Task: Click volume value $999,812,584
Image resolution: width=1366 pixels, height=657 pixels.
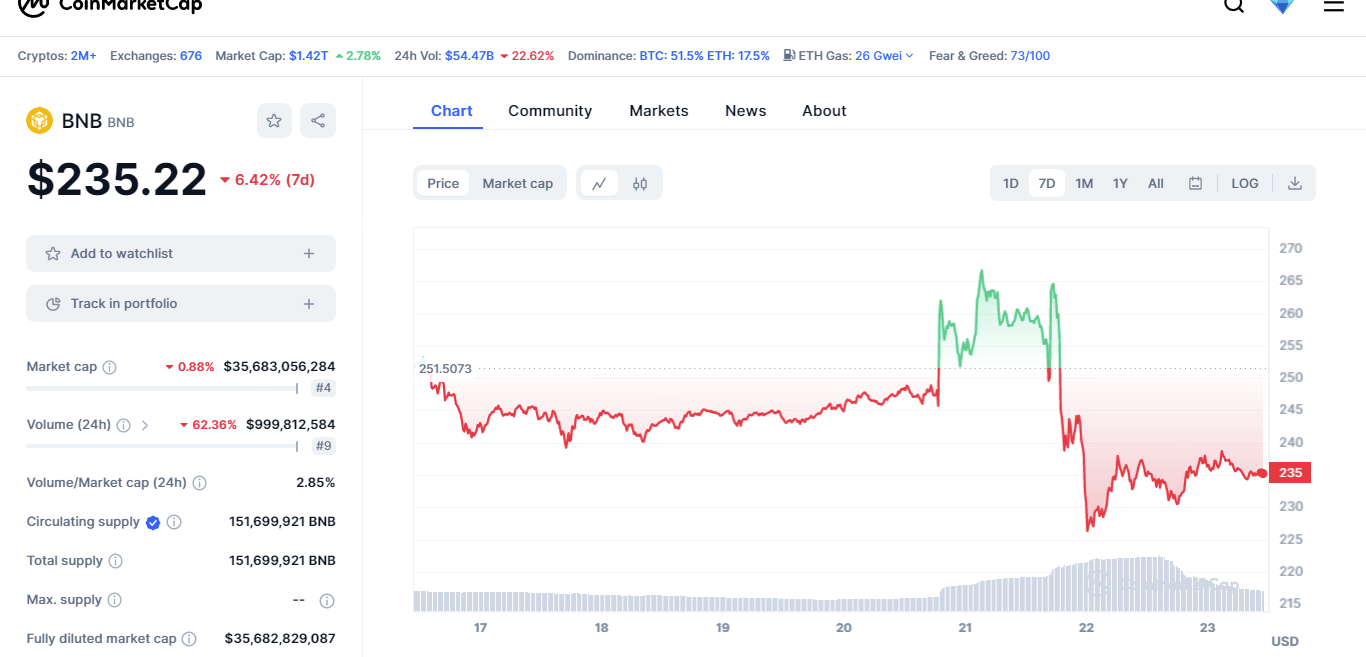Action: tap(291, 425)
